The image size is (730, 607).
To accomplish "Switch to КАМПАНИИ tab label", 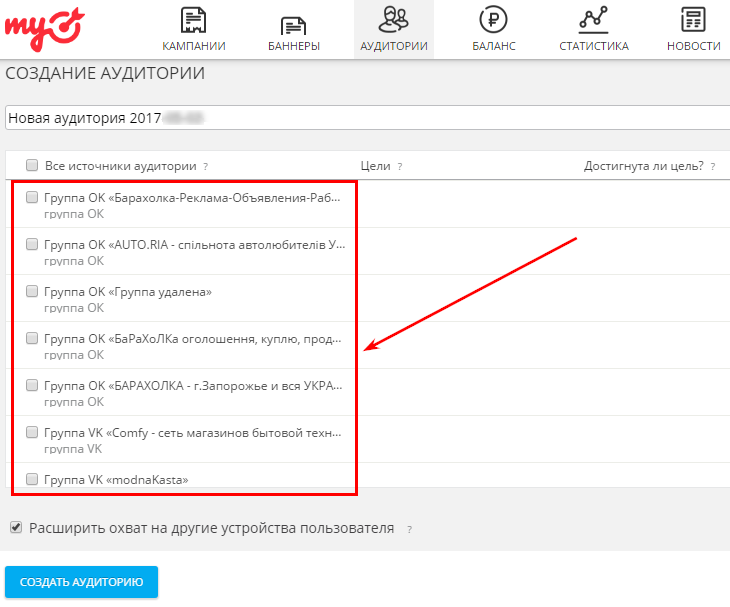I will 194,46.
